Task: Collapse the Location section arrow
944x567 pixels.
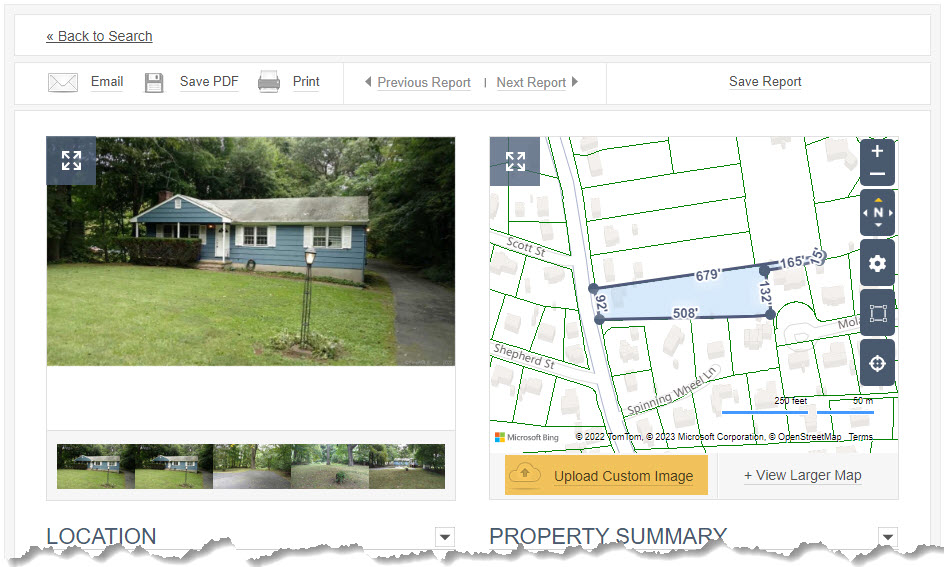Action: click(444, 536)
